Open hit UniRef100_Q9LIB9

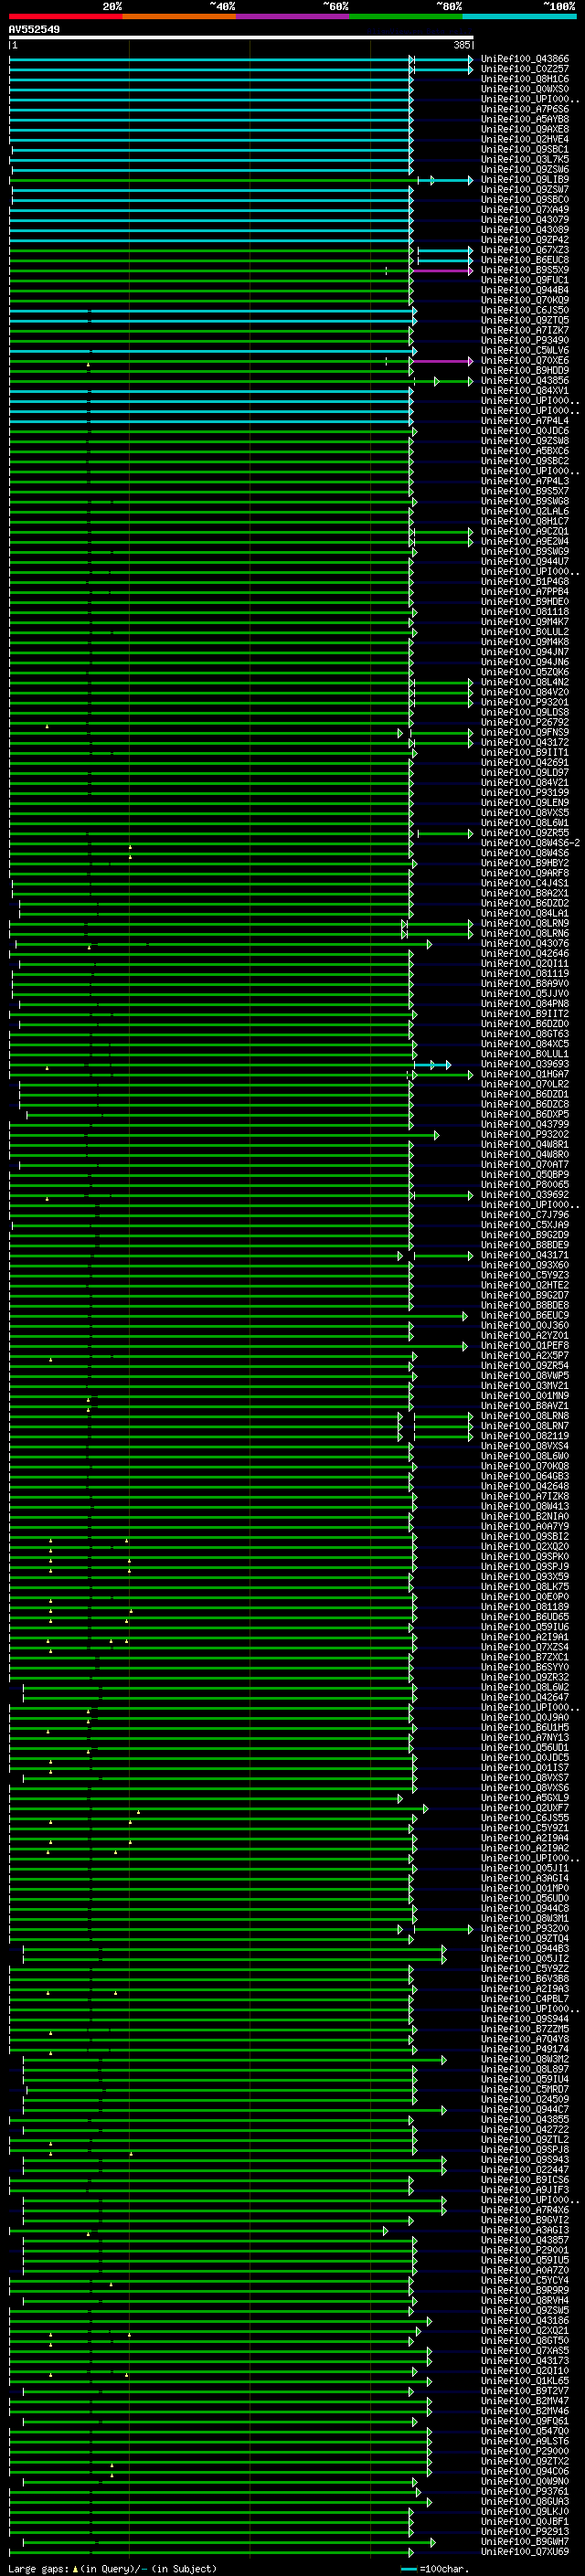[x=525, y=180]
